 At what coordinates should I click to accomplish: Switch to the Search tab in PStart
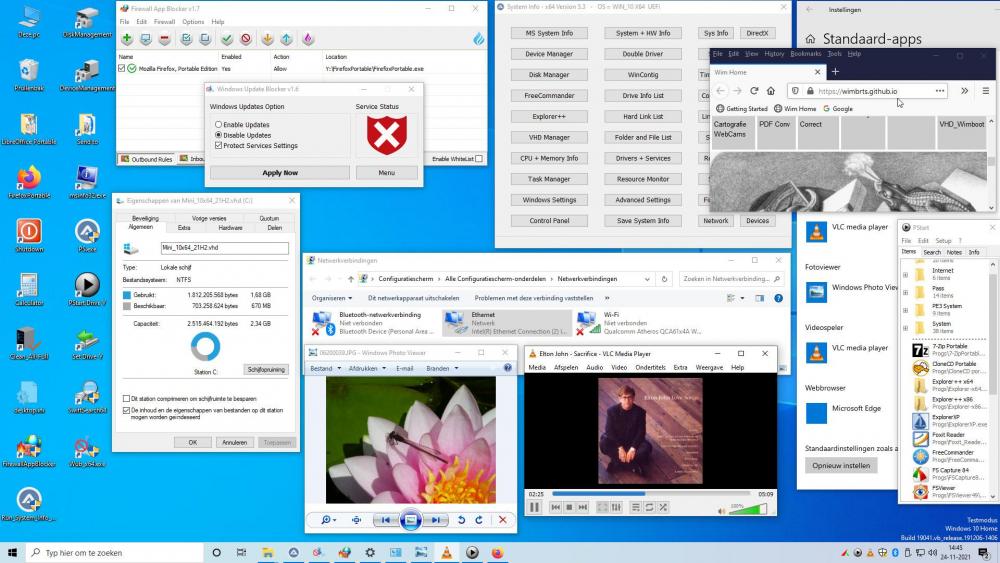[x=932, y=252]
